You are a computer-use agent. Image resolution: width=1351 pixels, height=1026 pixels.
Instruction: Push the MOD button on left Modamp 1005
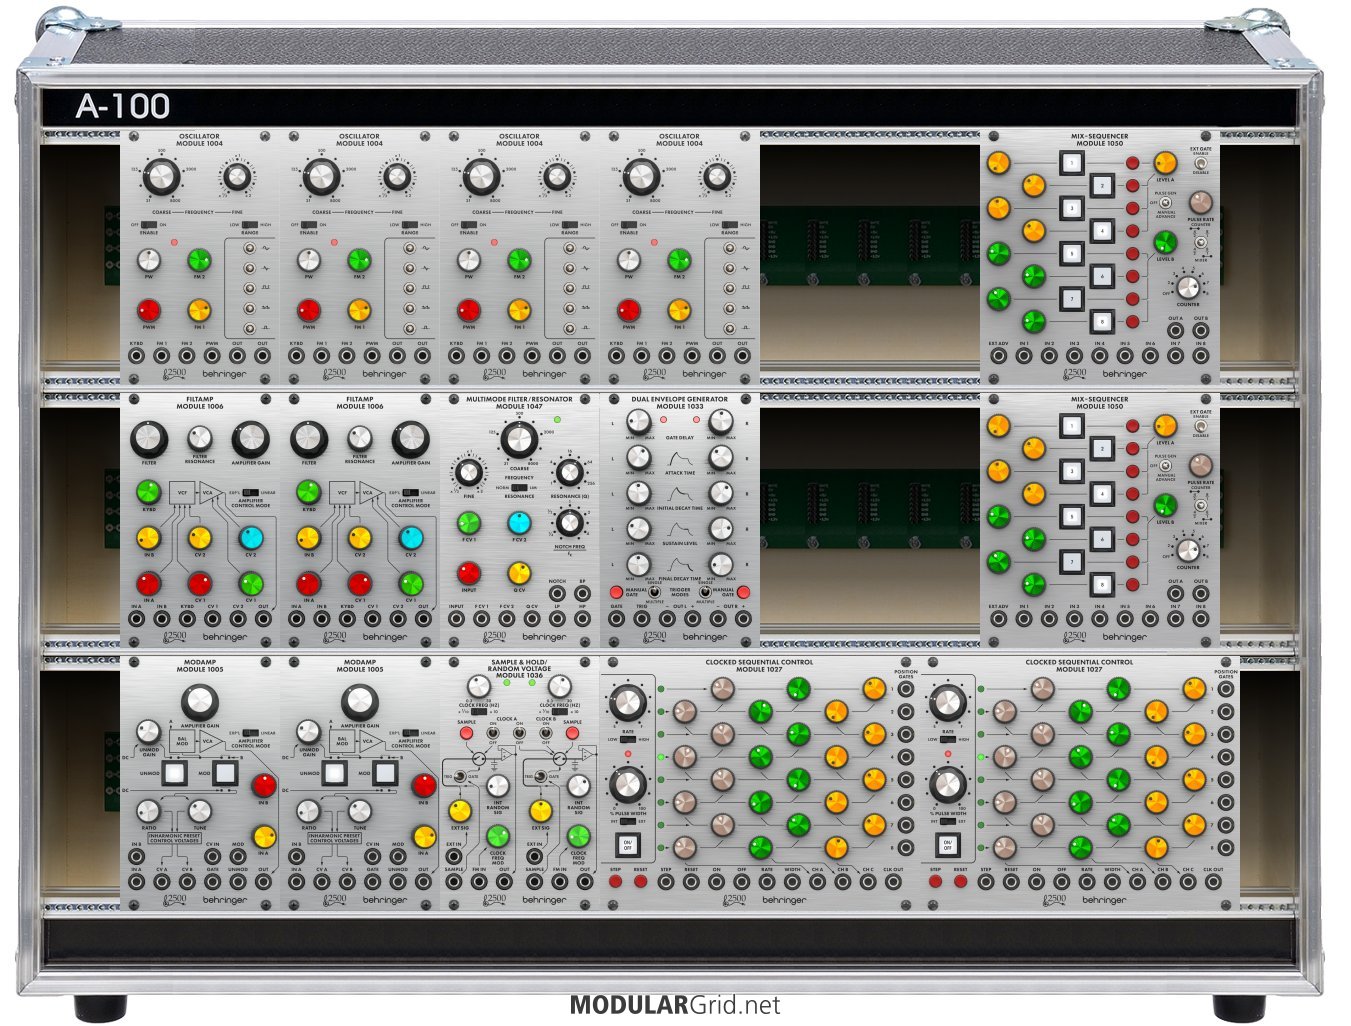pos(225,773)
